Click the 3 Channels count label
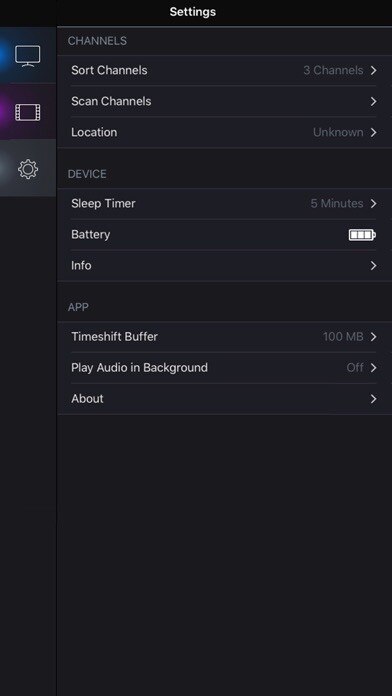Viewport: 392px width, 696px height. [x=333, y=70]
